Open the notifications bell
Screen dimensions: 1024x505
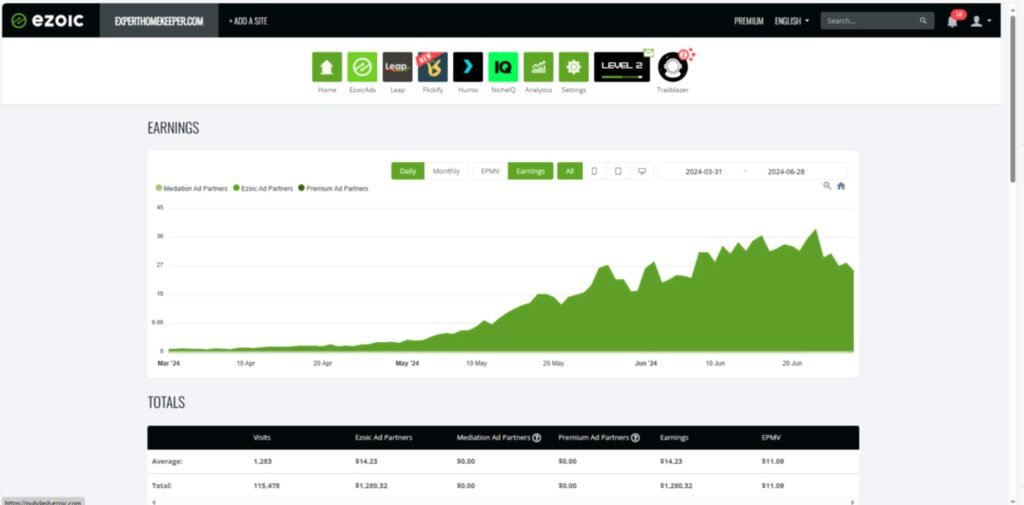point(952,21)
